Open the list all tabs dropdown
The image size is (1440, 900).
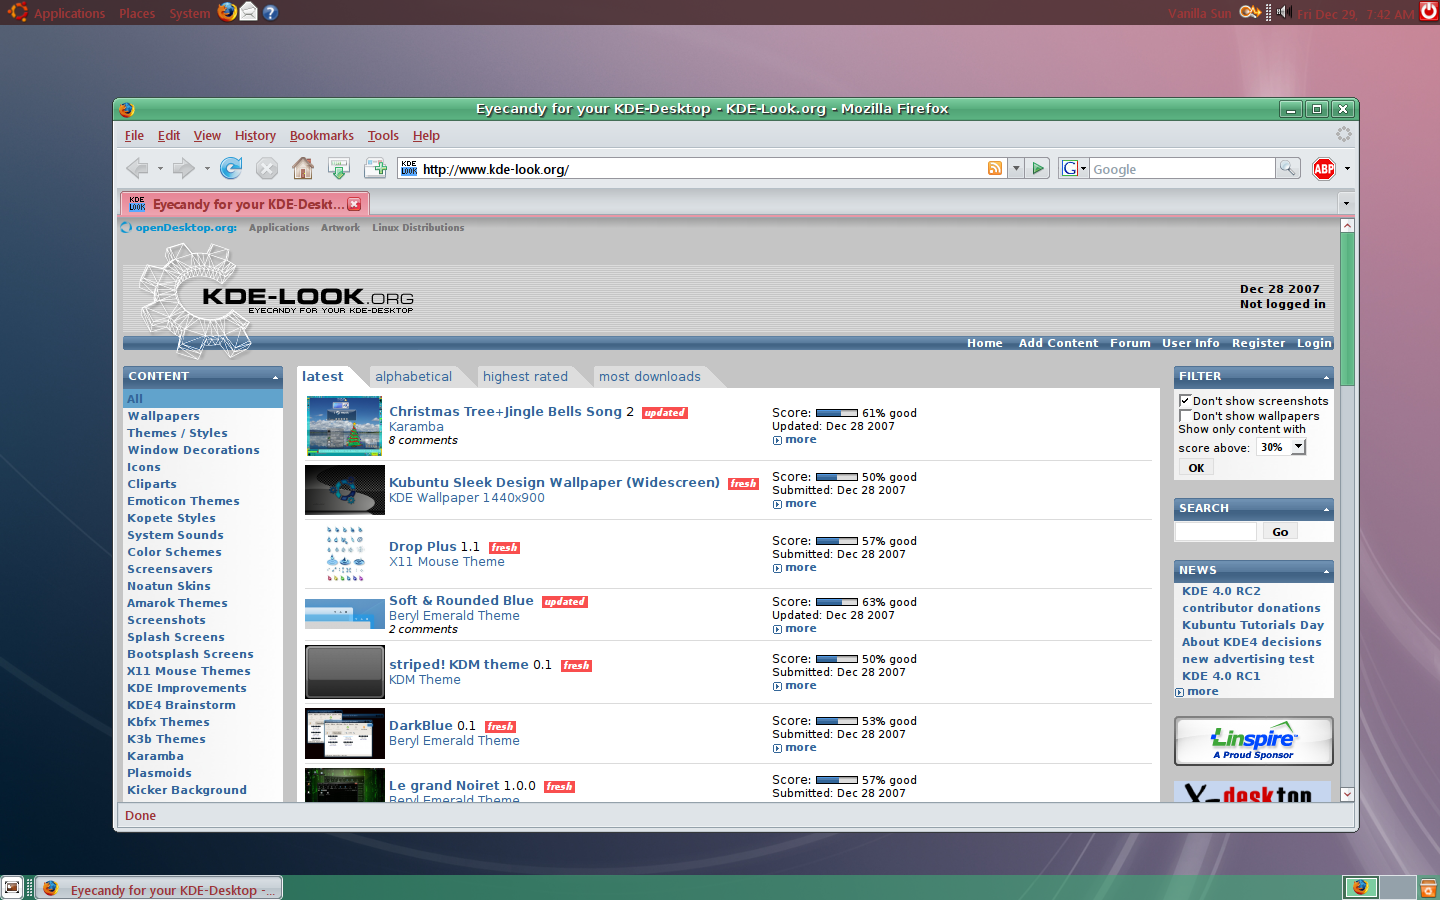1346,203
